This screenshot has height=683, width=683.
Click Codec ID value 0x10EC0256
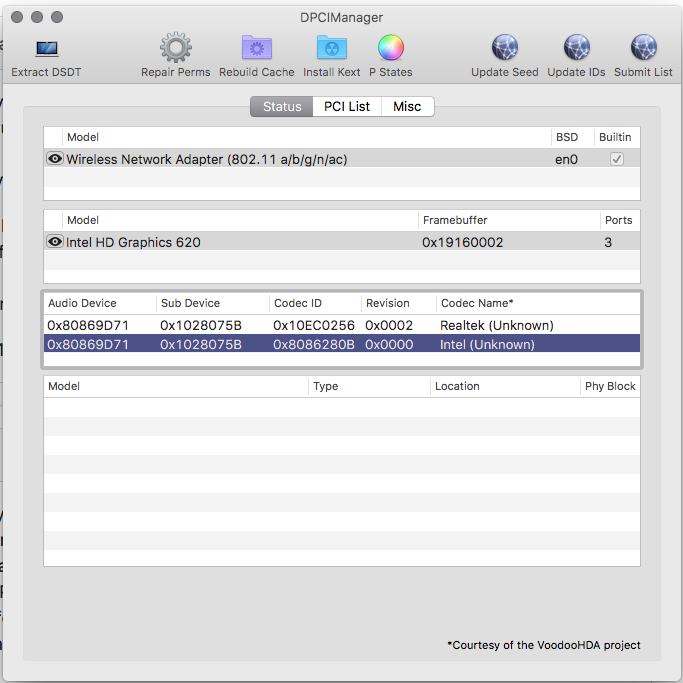tap(314, 325)
